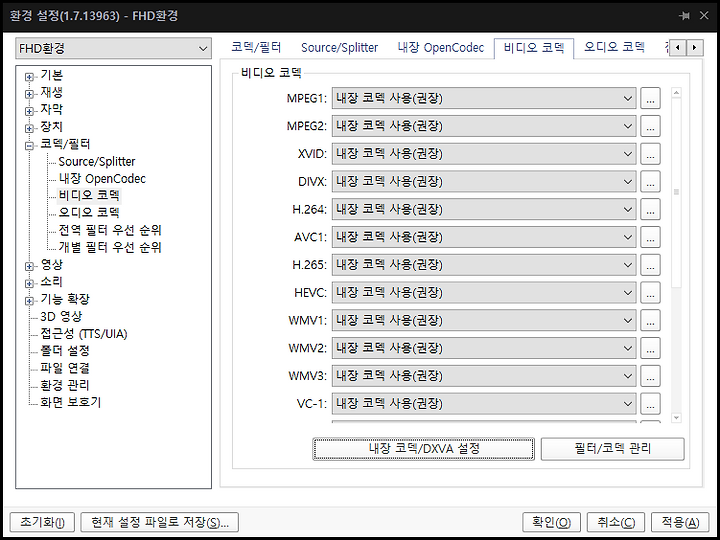Select 개별 필터 우선 순위 tree item
The height and width of the screenshot is (540, 720).
click(x=110, y=248)
